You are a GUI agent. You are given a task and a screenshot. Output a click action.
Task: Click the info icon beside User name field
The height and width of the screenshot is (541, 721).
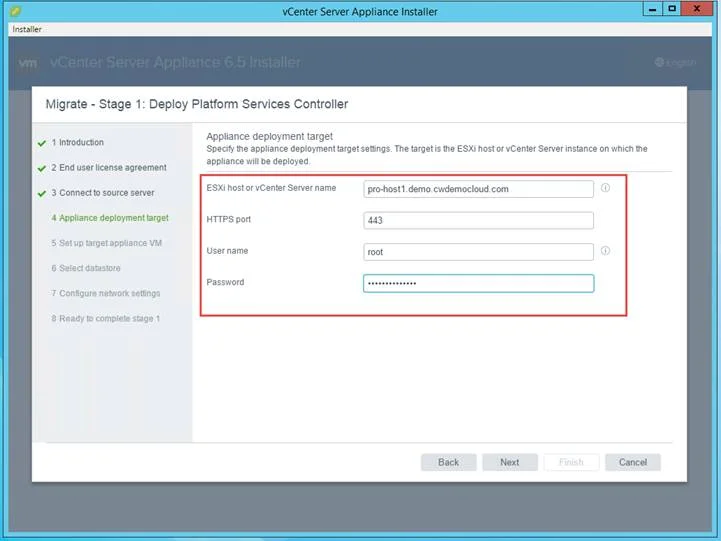(x=605, y=251)
